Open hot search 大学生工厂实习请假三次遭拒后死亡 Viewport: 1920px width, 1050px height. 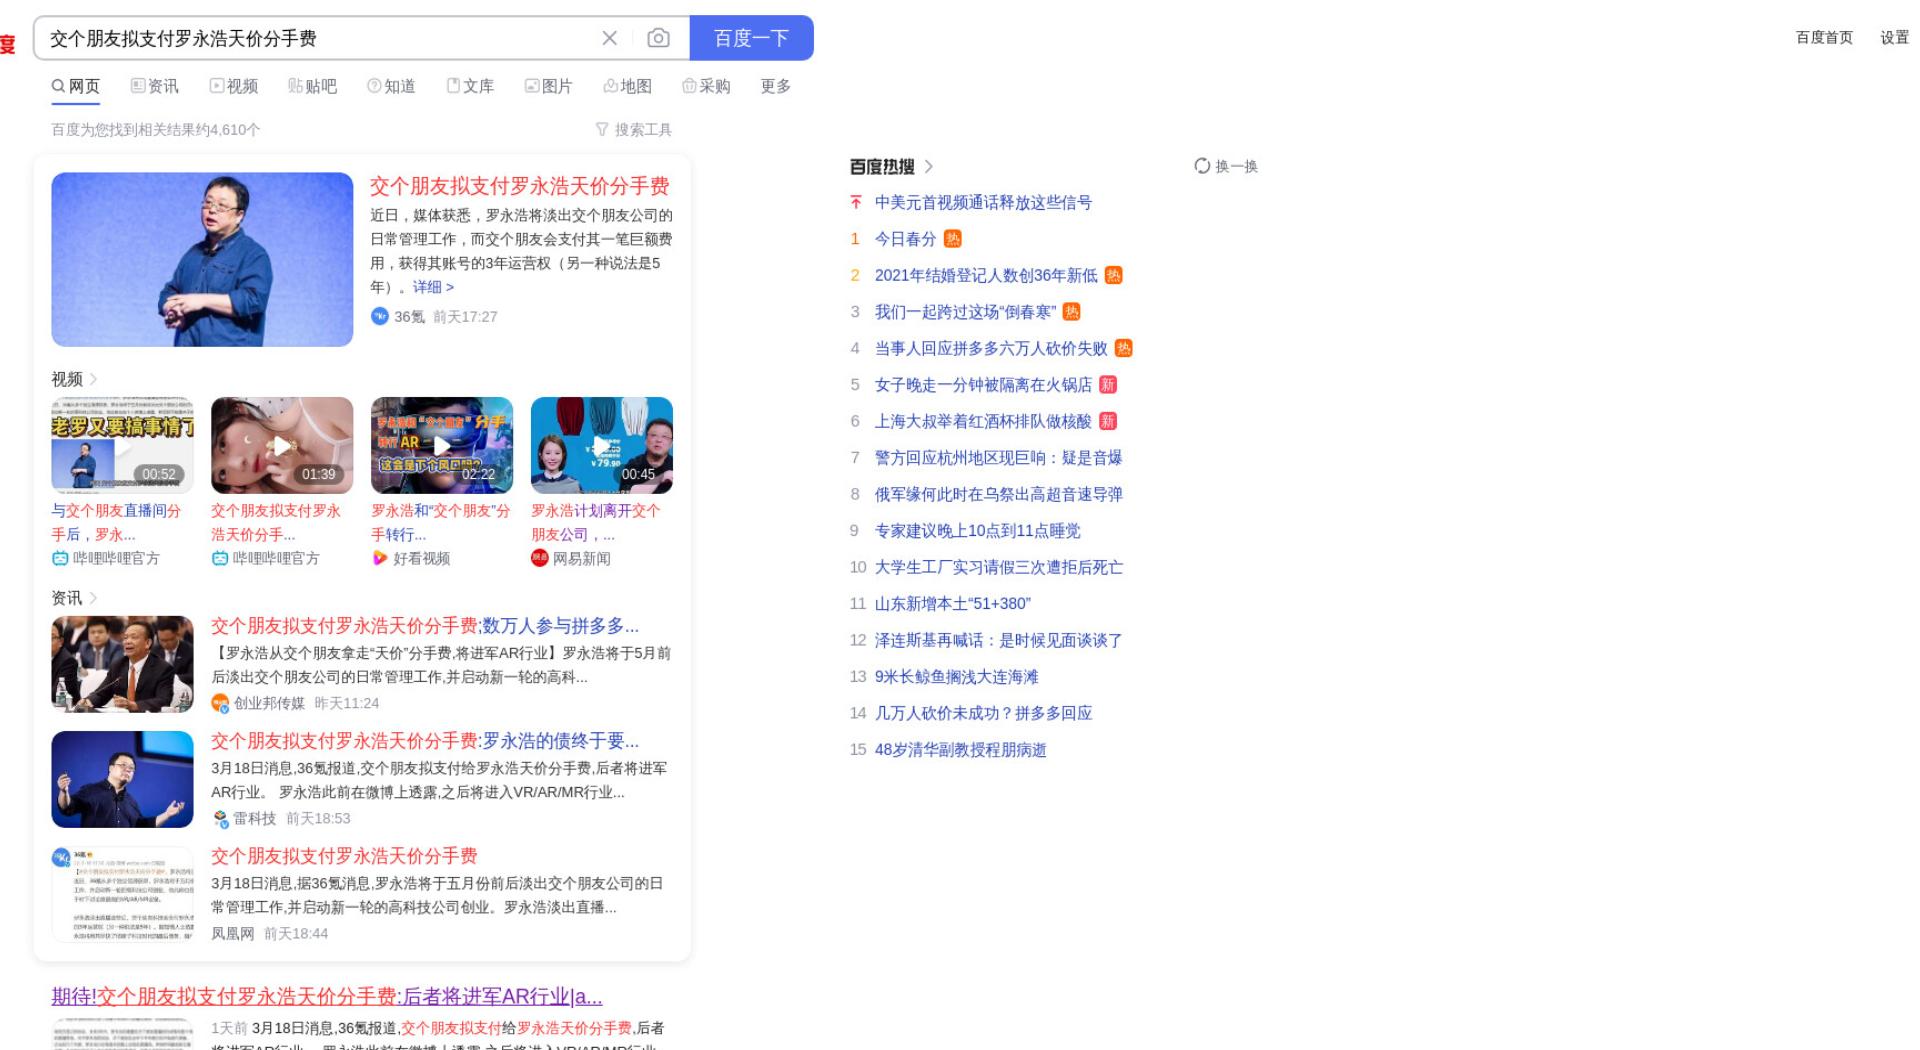click(x=998, y=568)
